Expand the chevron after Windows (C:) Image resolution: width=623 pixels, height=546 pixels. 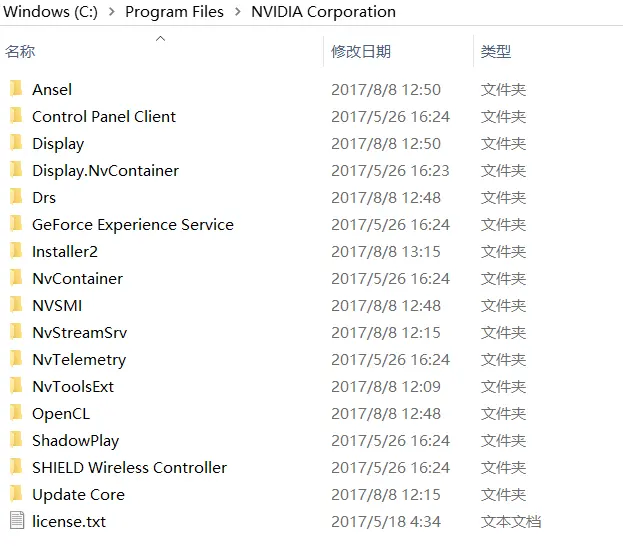tap(112, 12)
